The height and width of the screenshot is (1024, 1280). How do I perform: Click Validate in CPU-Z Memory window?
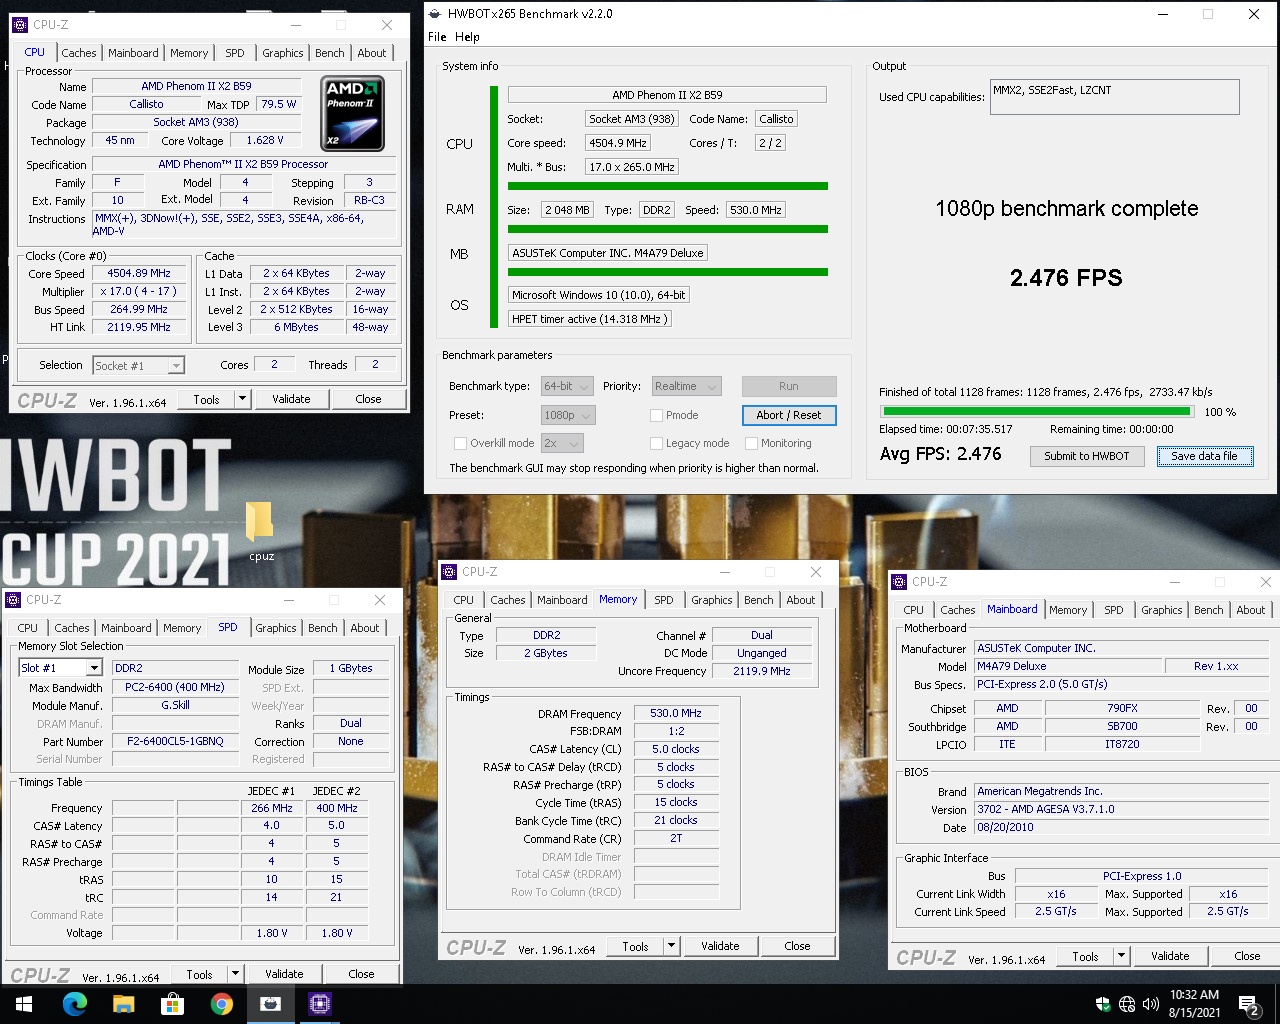coord(720,946)
